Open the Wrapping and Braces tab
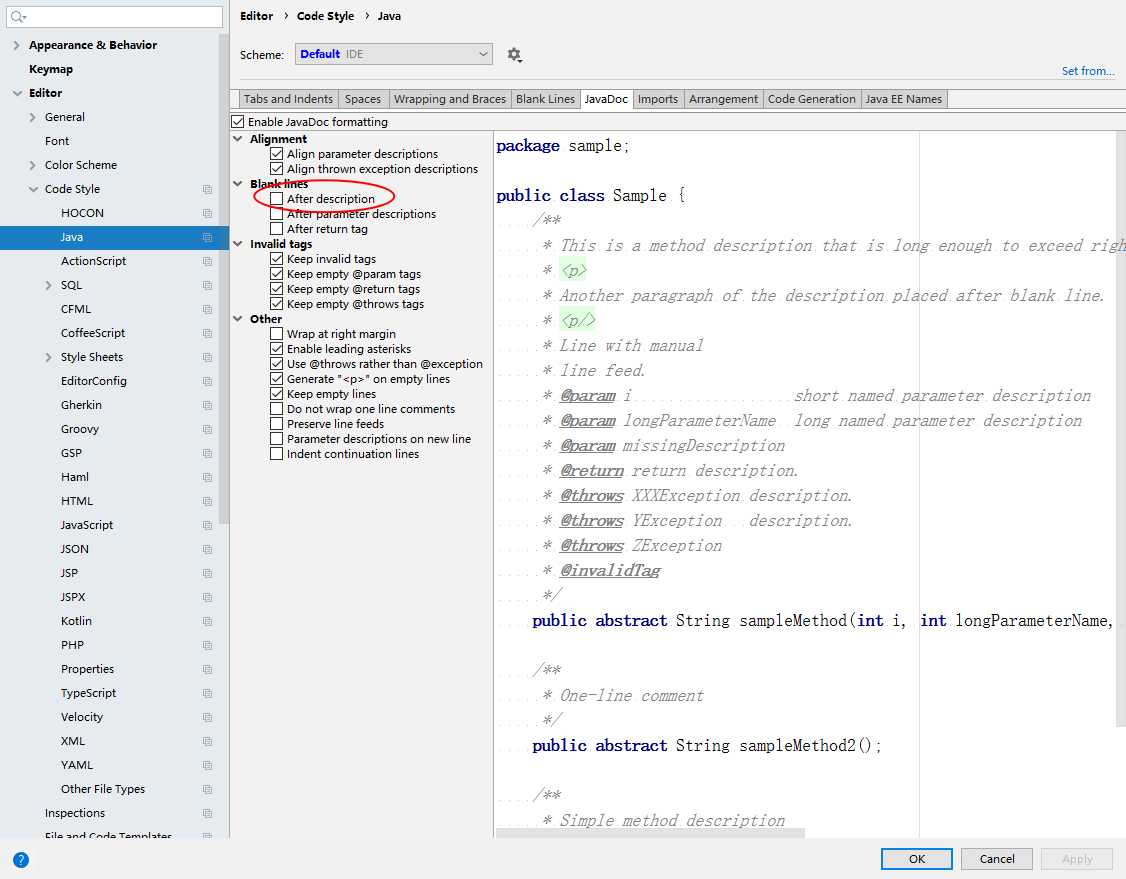Image resolution: width=1126 pixels, height=879 pixels. point(450,99)
